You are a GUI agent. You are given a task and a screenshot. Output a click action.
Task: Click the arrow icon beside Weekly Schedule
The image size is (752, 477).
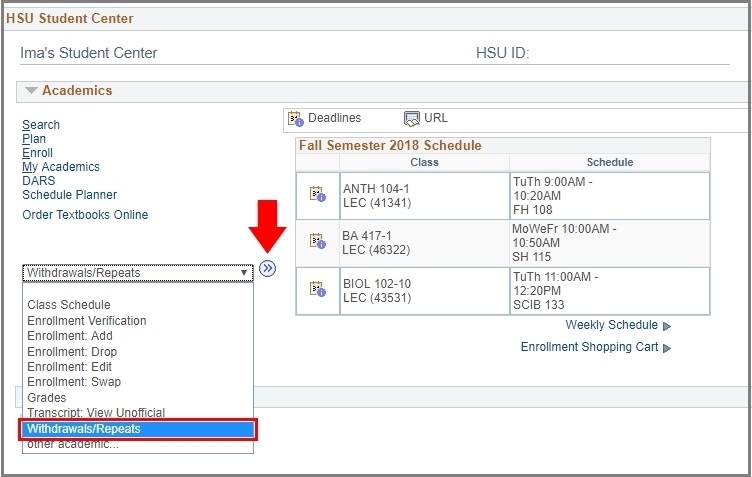click(667, 326)
